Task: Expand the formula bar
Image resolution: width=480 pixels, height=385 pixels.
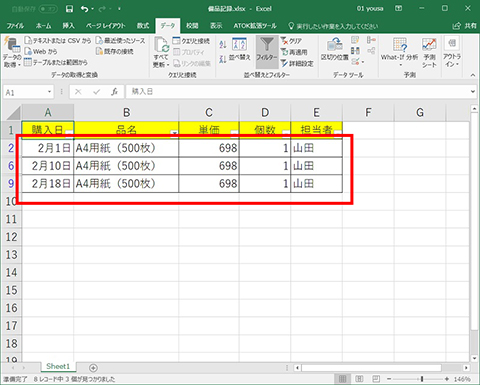Action: point(473,92)
